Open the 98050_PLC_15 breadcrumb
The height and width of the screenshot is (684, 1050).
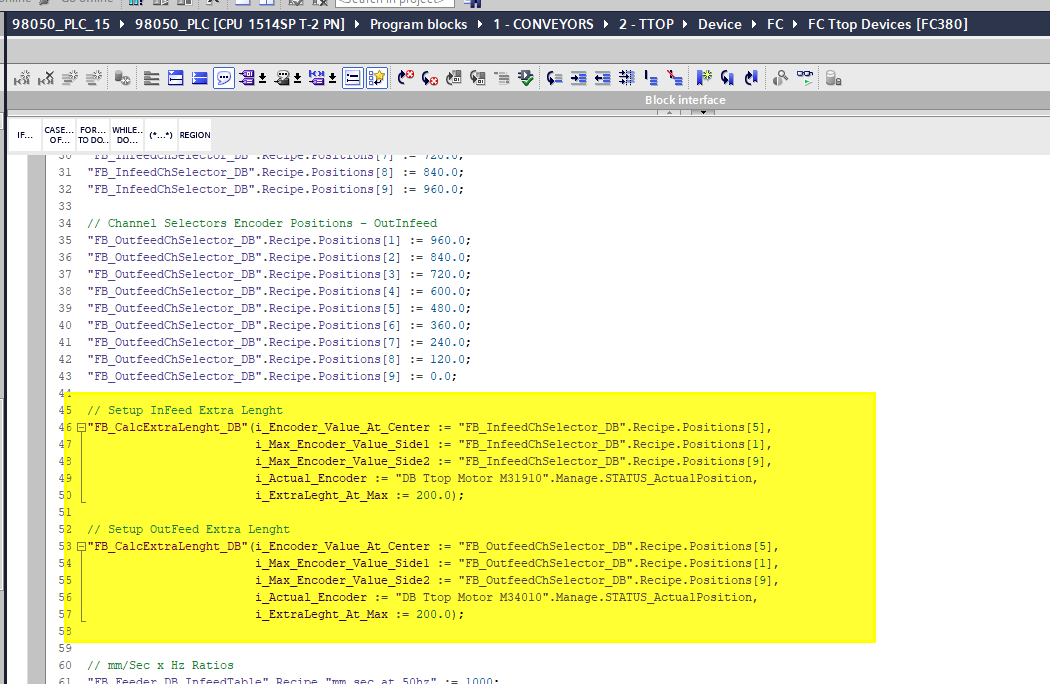[x=61, y=24]
